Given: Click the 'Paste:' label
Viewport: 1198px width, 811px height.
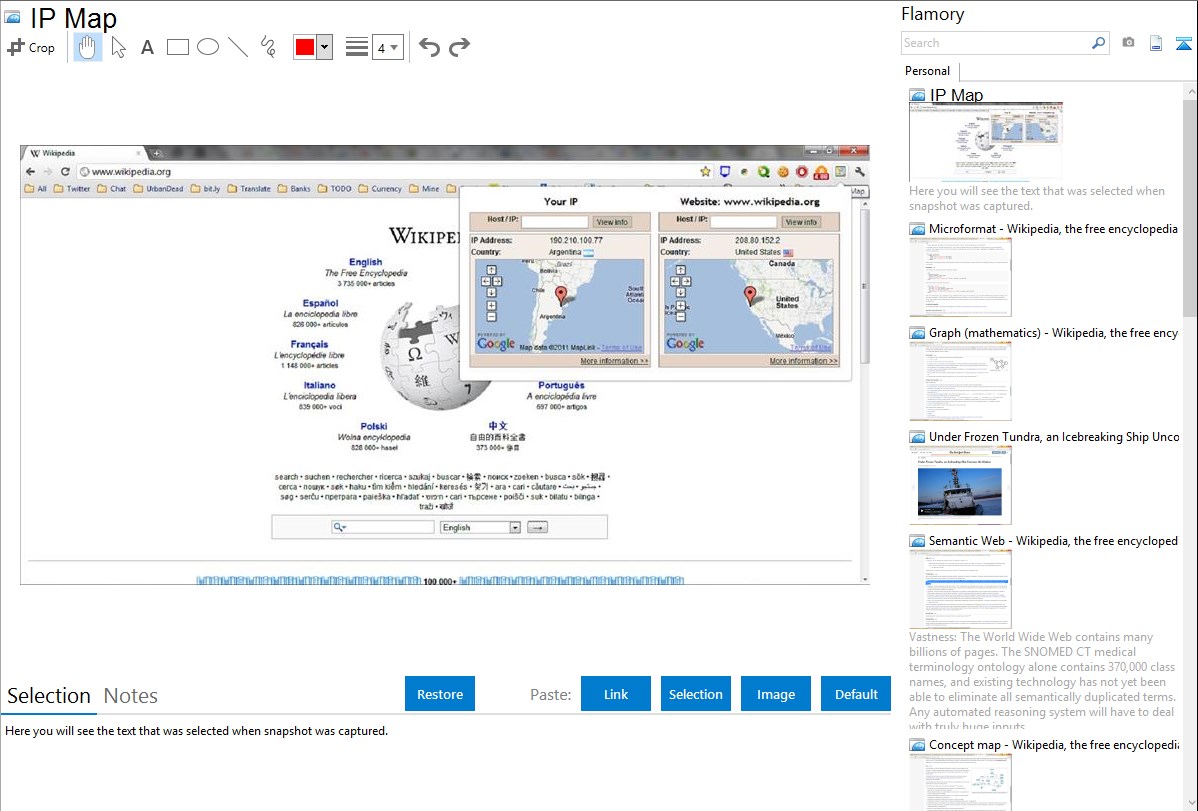Looking at the screenshot, I should 551,695.
